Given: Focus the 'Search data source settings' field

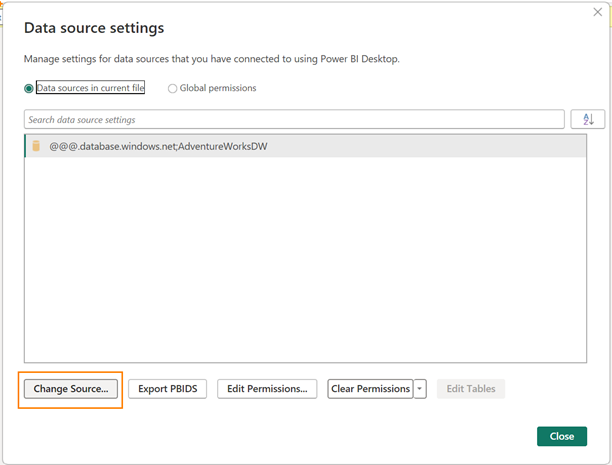Looking at the screenshot, I should (x=294, y=120).
